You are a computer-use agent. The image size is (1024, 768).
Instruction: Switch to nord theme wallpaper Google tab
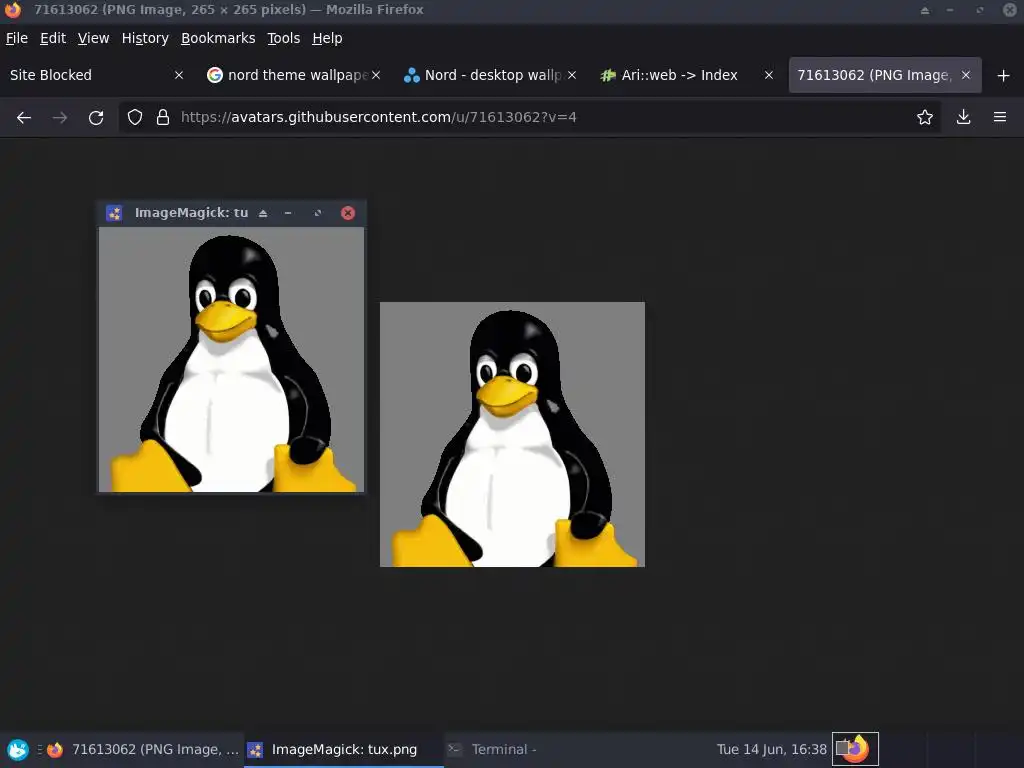tap(294, 75)
